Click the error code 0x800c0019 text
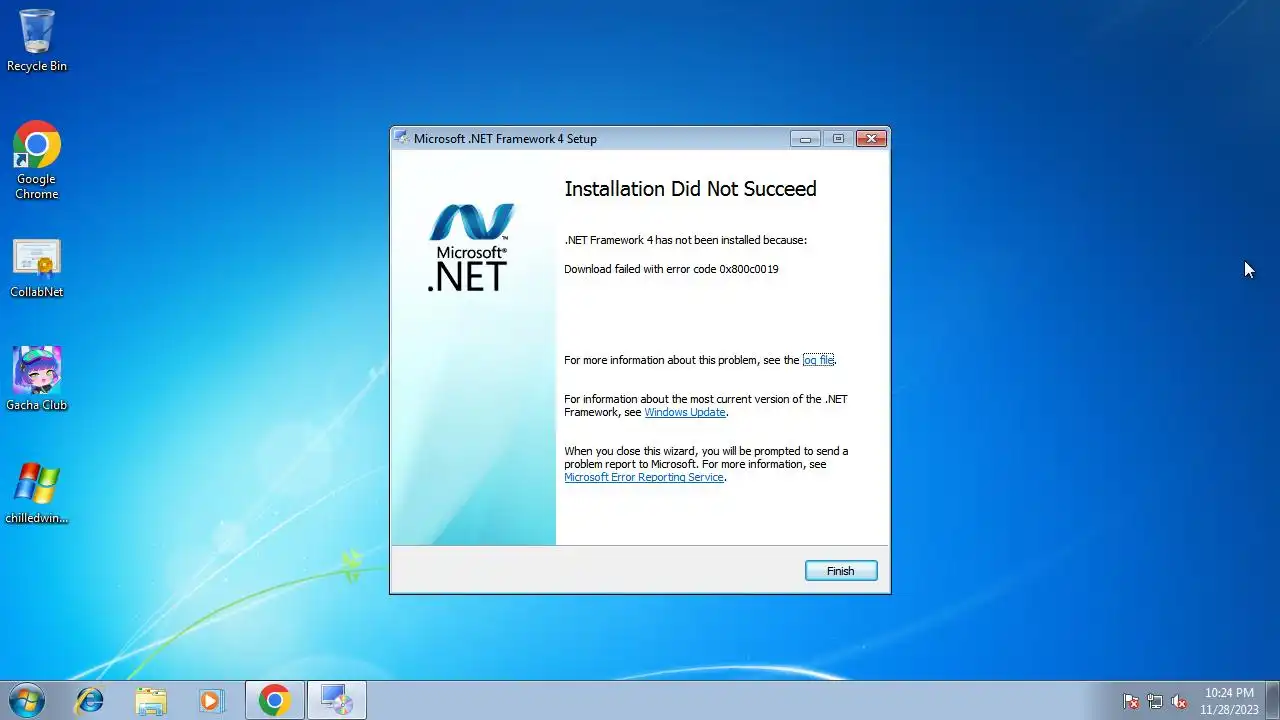1280x720 pixels. click(749, 269)
